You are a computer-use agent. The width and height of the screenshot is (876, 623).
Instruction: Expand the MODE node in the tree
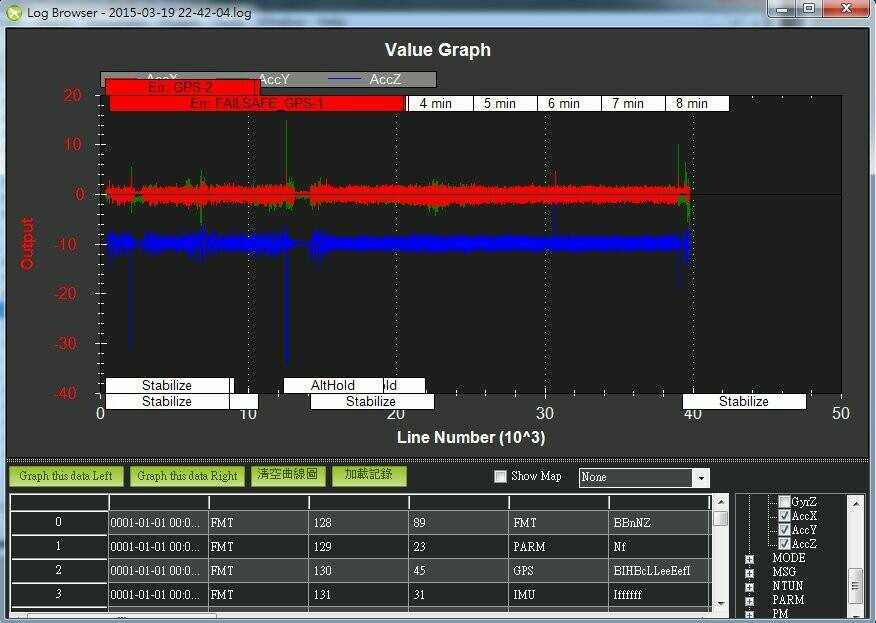749,558
